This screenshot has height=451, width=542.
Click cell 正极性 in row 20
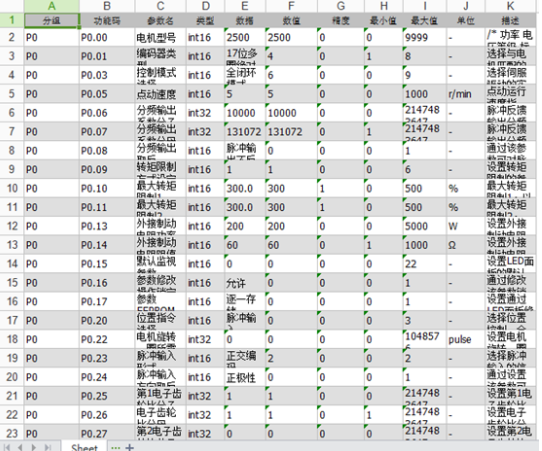coord(245,377)
